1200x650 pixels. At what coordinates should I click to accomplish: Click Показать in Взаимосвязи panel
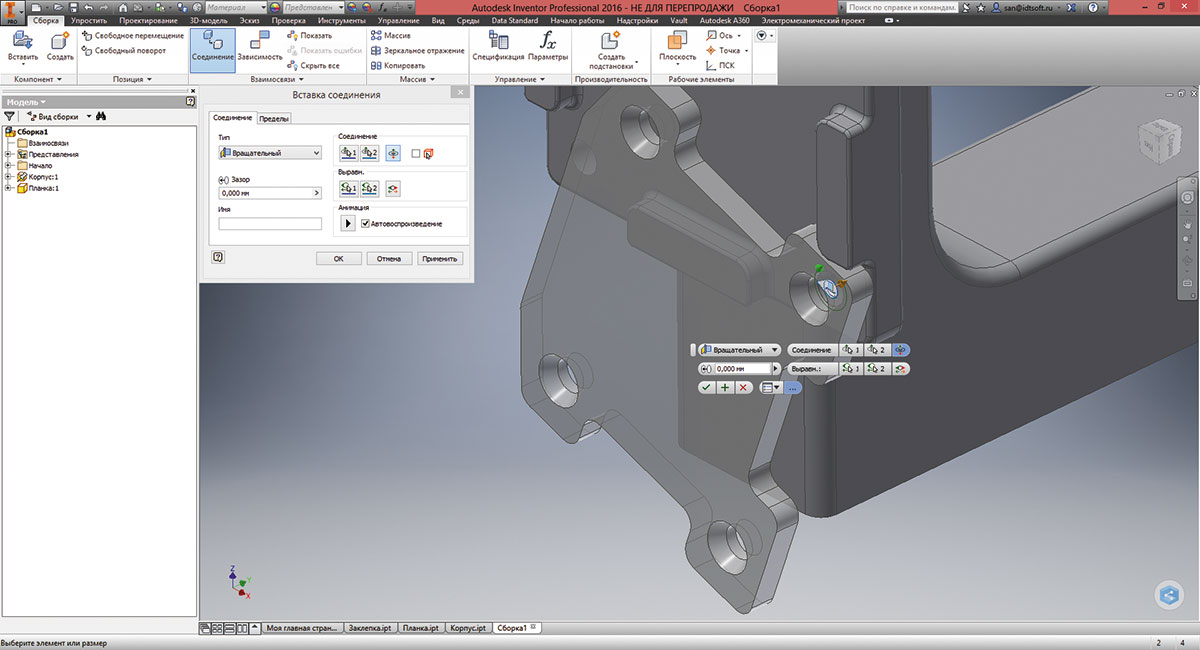click(309, 36)
